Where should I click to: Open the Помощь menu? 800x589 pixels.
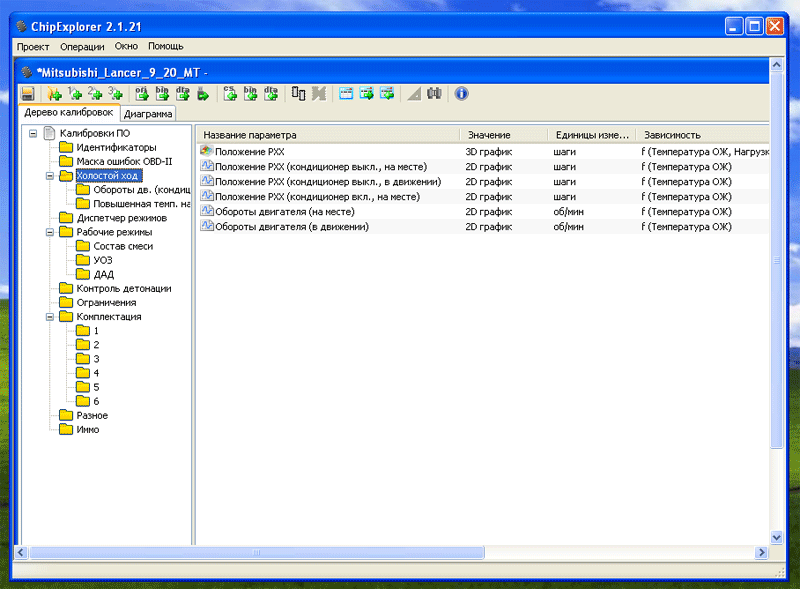[166, 46]
